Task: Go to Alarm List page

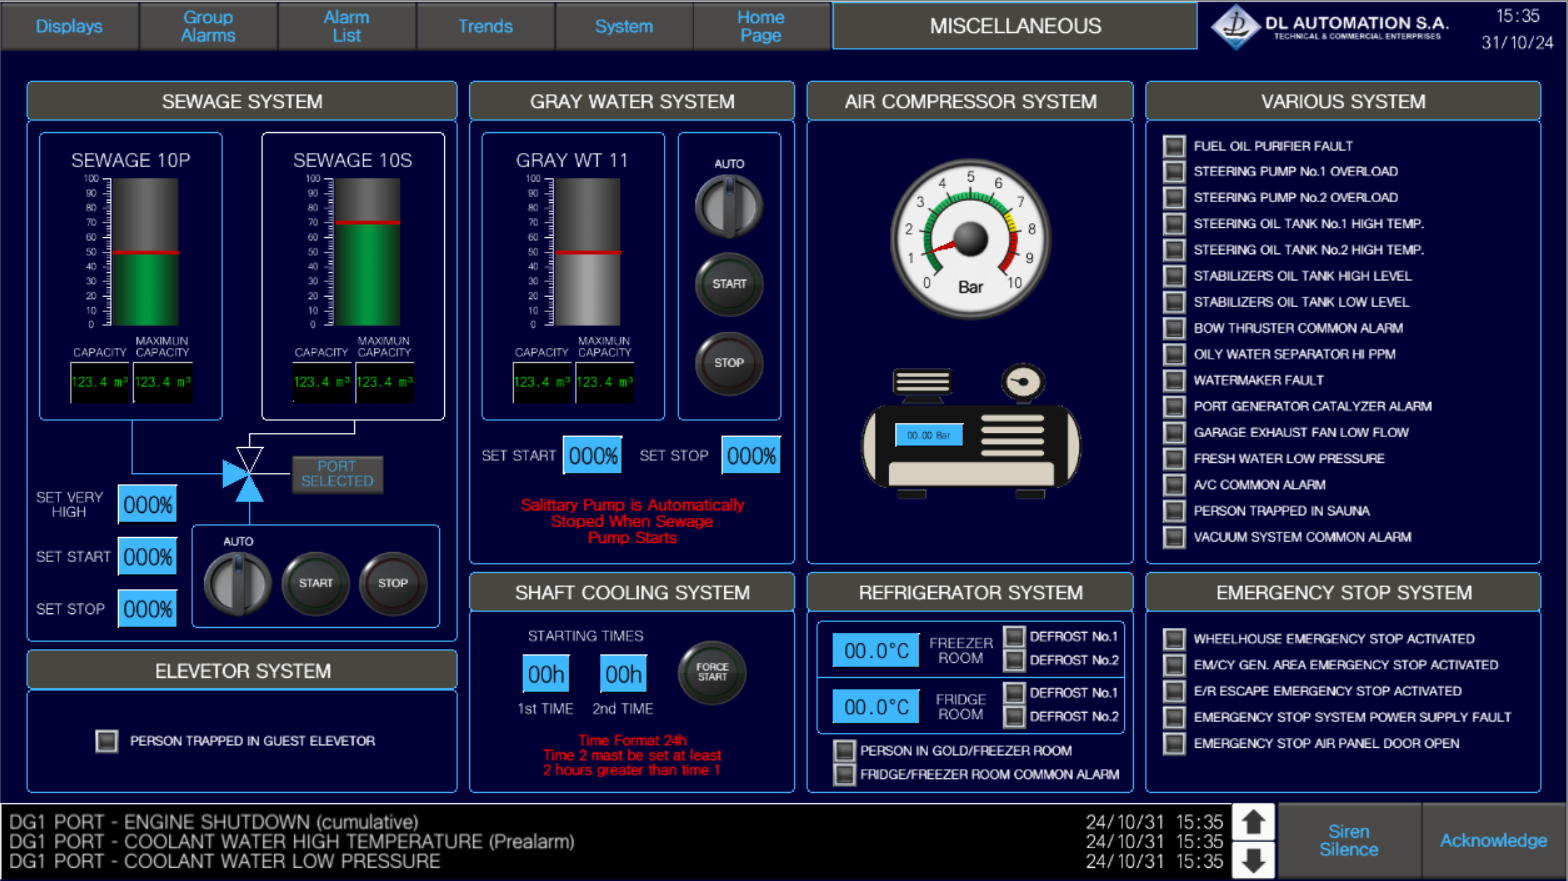Action: click(x=346, y=26)
